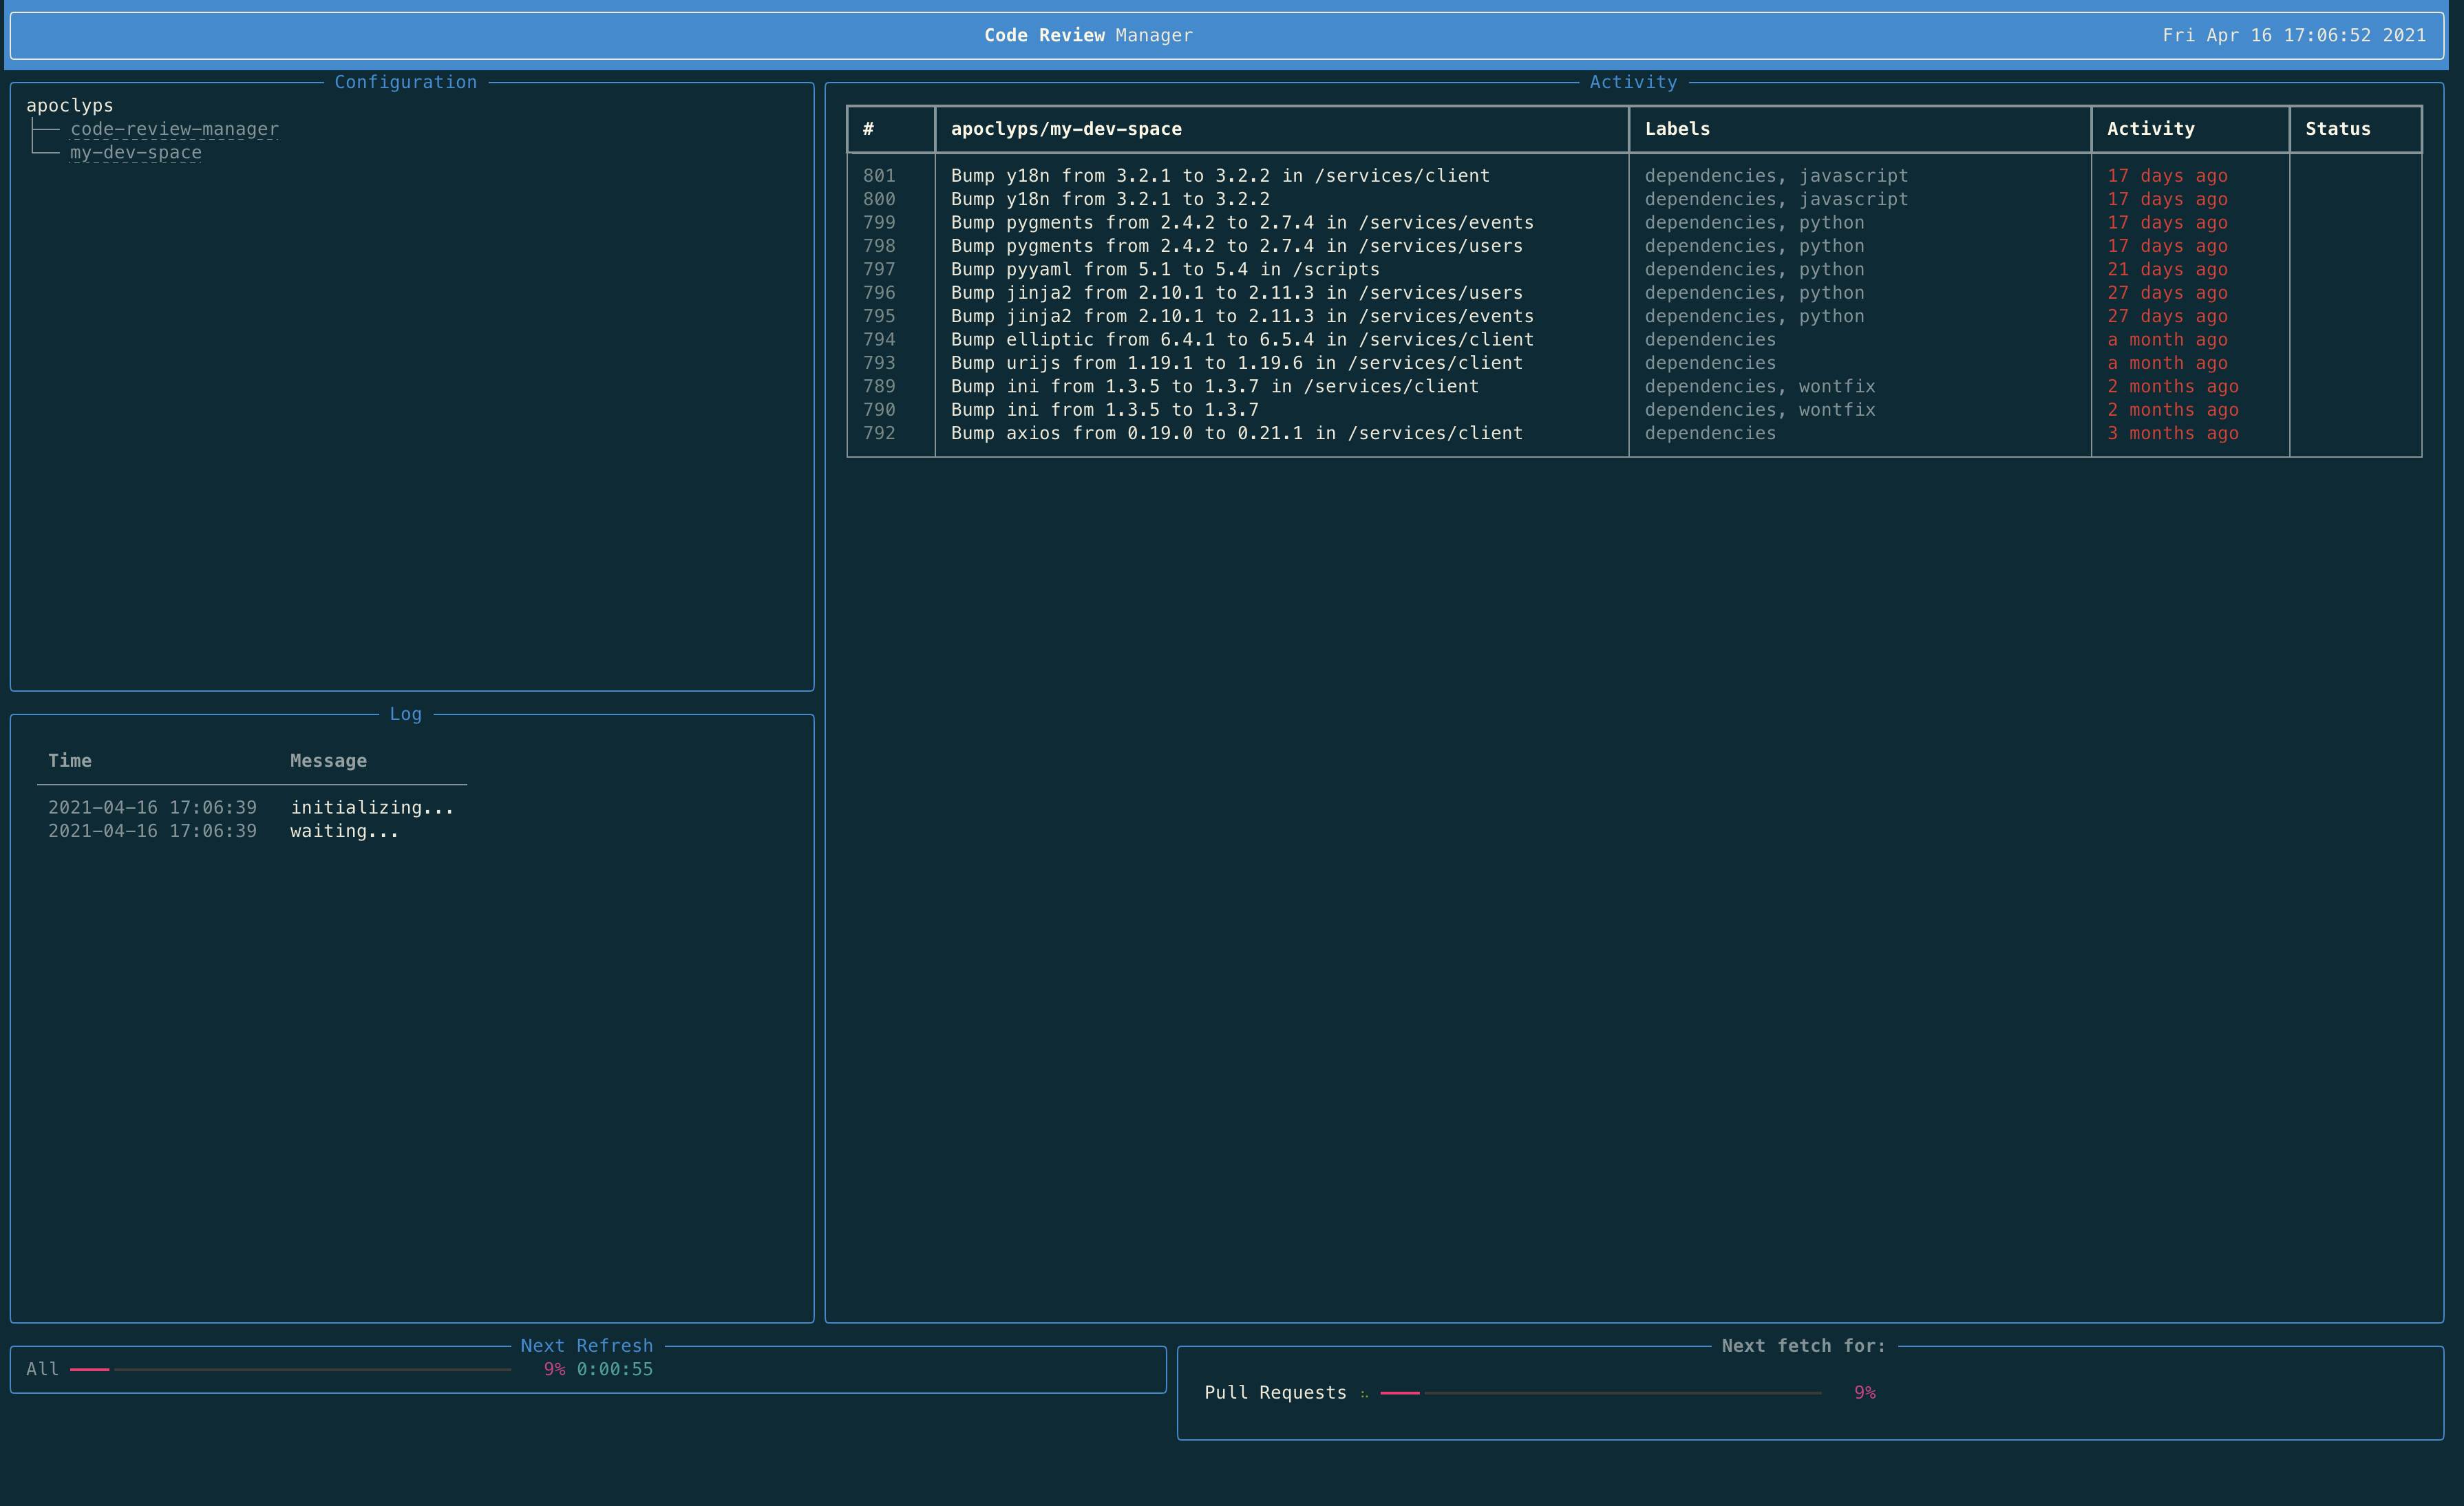Click the waiting... log entry
Image resolution: width=2464 pixels, height=1506 pixels.
pos(344,831)
